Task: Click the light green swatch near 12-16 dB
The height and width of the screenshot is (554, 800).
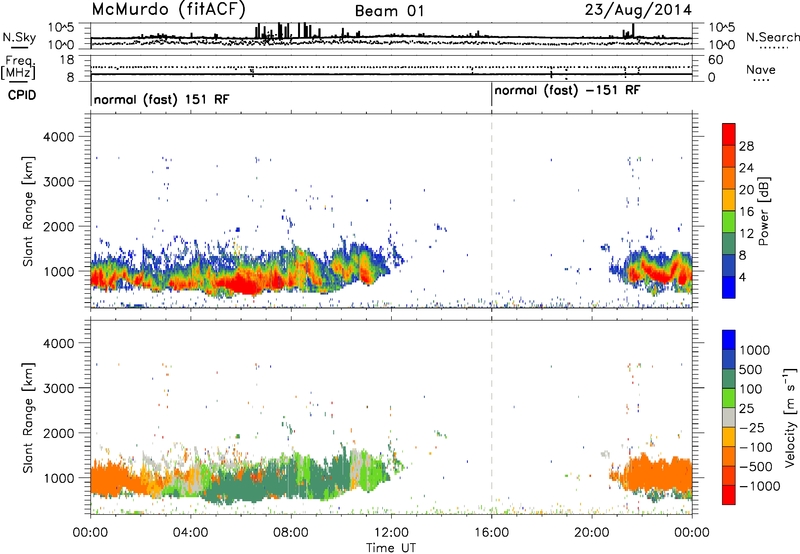Action: tap(729, 221)
